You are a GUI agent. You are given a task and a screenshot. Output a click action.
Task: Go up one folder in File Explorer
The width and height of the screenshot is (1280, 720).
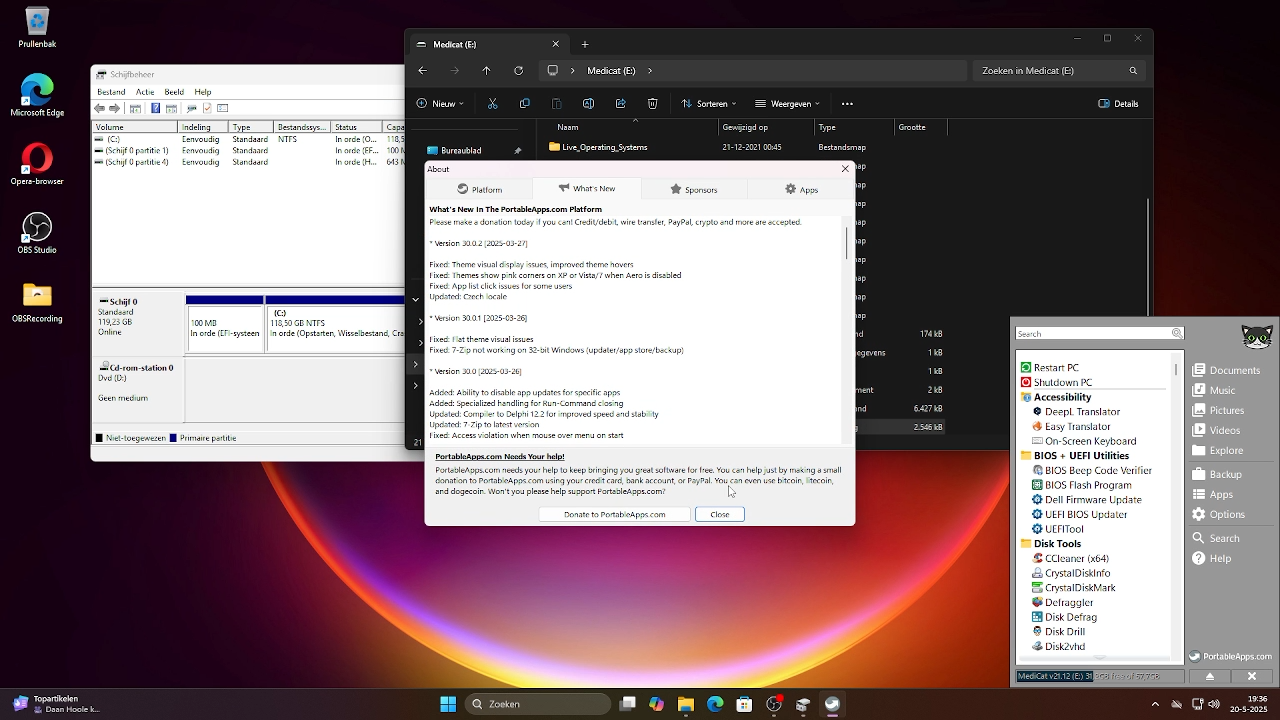click(486, 70)
